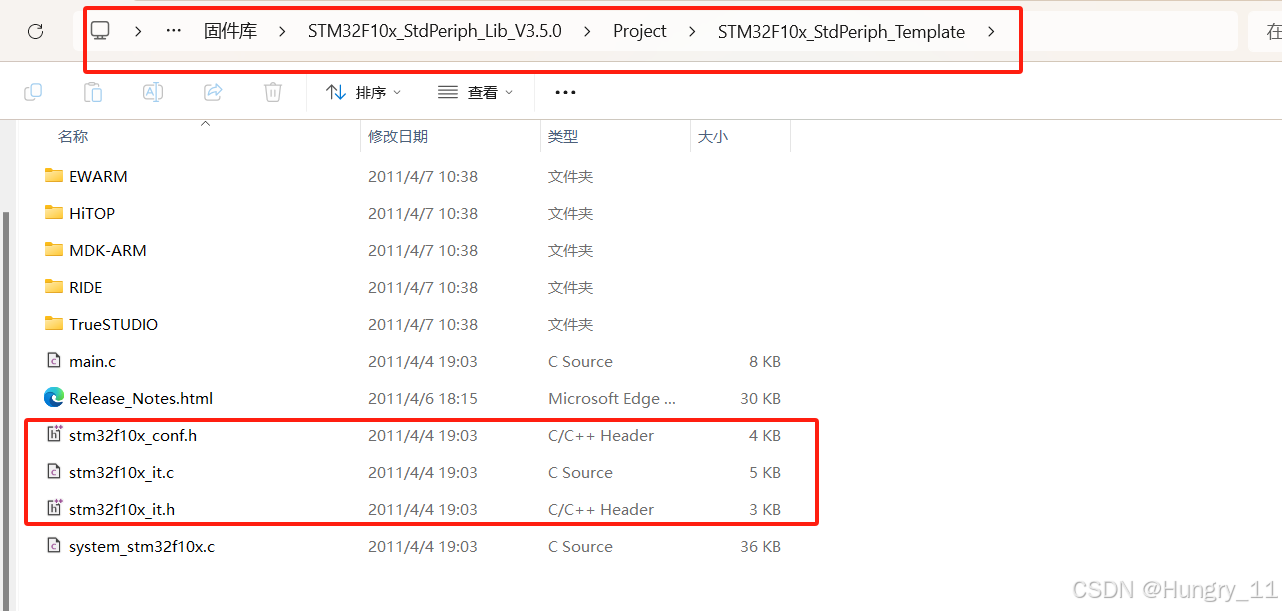Image resolution: width=1282 pixels, height=611 pixels.
Task: Click the This PC monitor icon
Action: pos(100,31)
